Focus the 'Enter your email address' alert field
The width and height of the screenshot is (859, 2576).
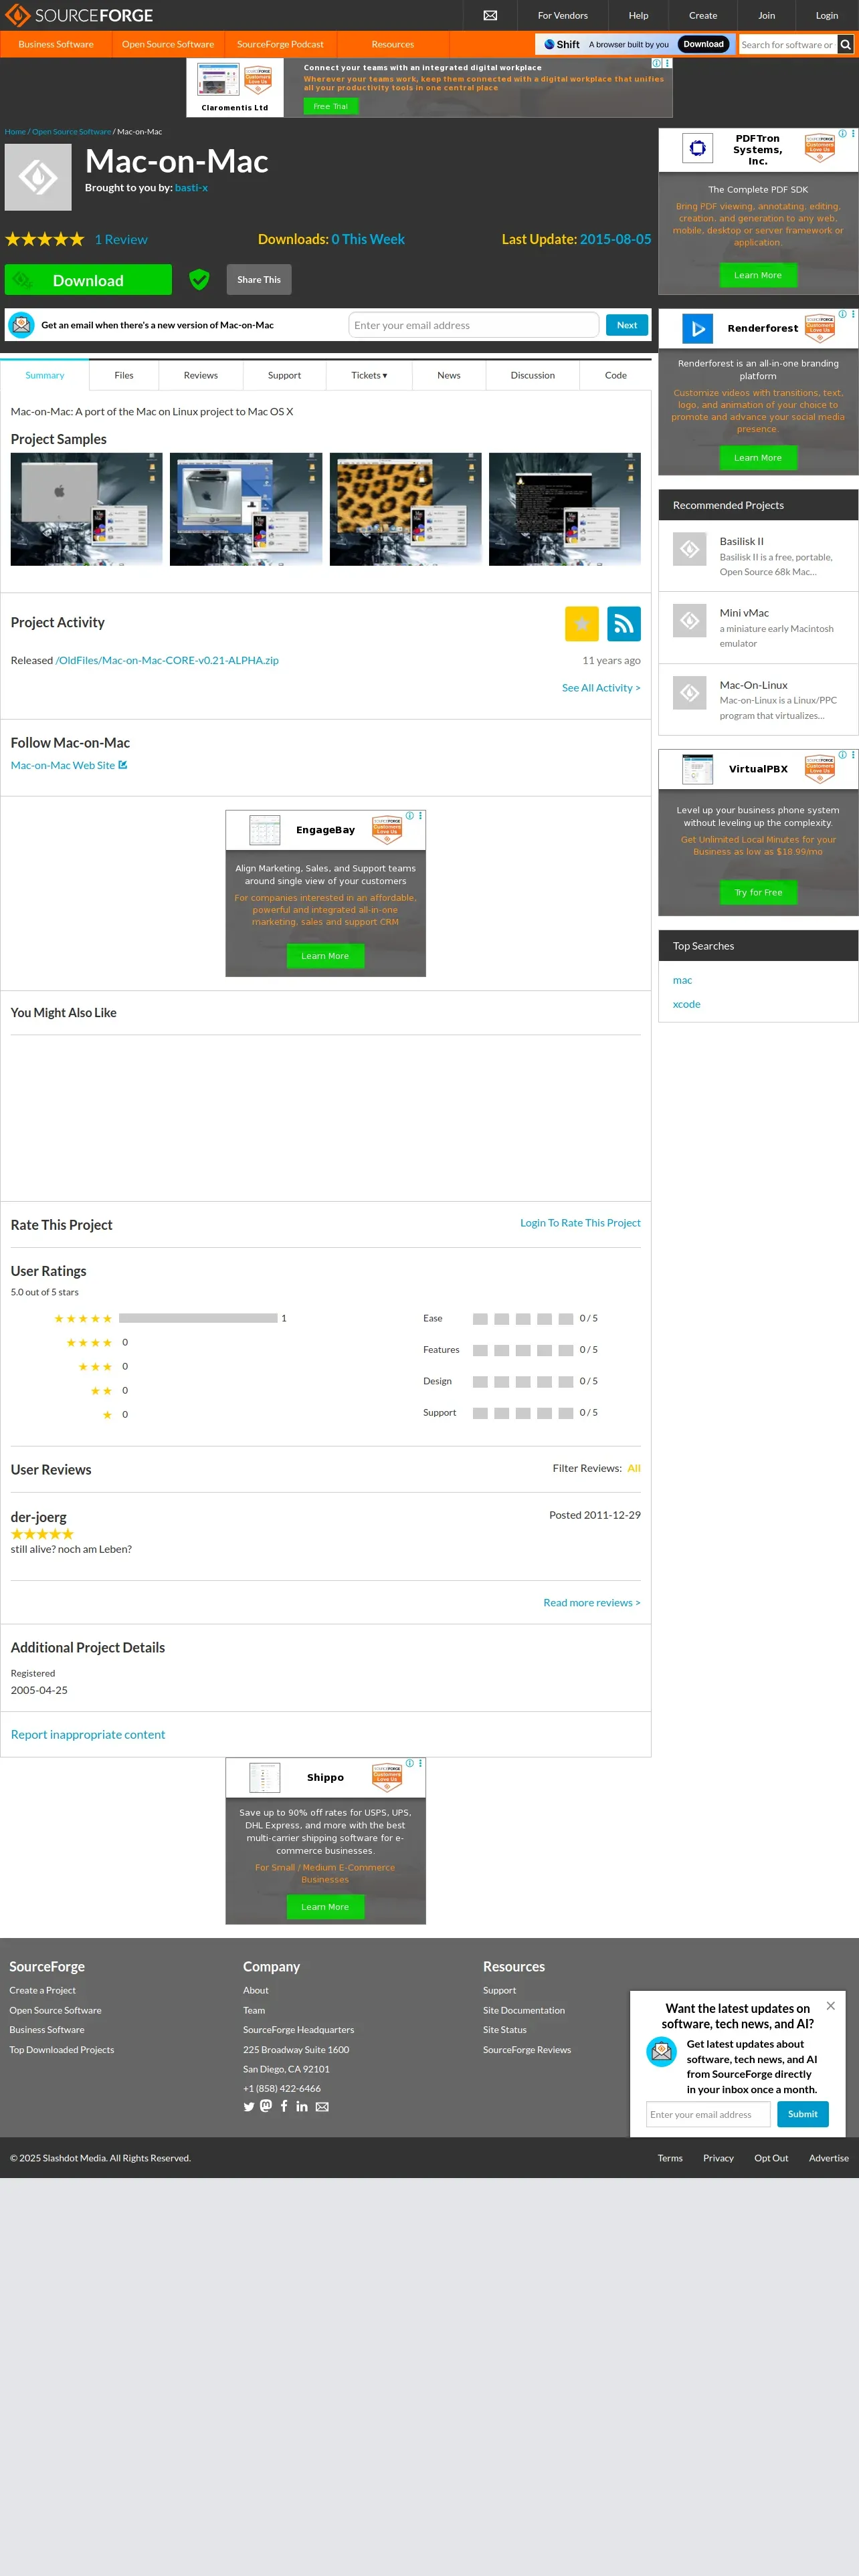tap(474, 325)
